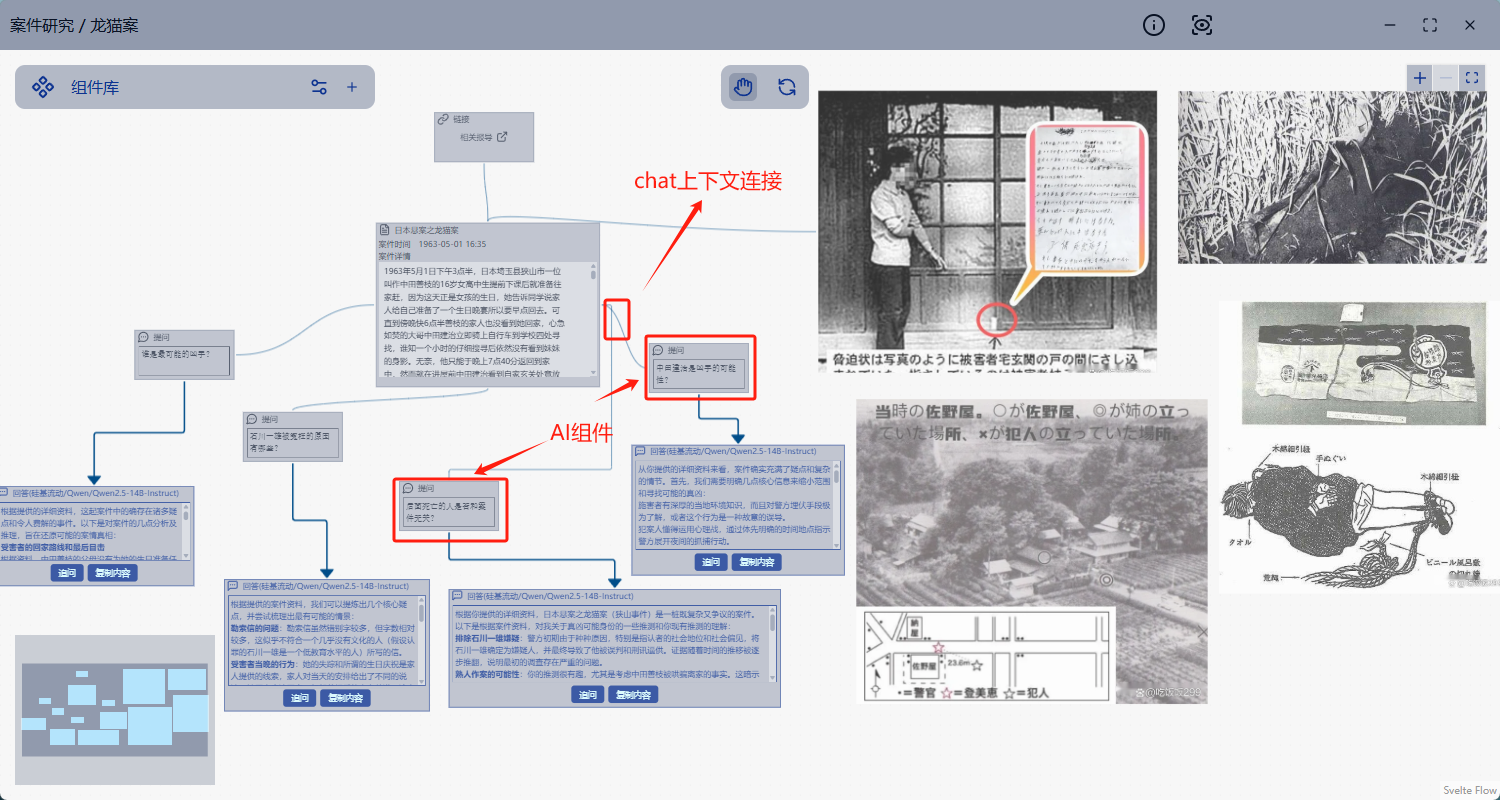Select the grass field photo
The height and width of the screenshot is (800, 1500).
point(1332,177)
